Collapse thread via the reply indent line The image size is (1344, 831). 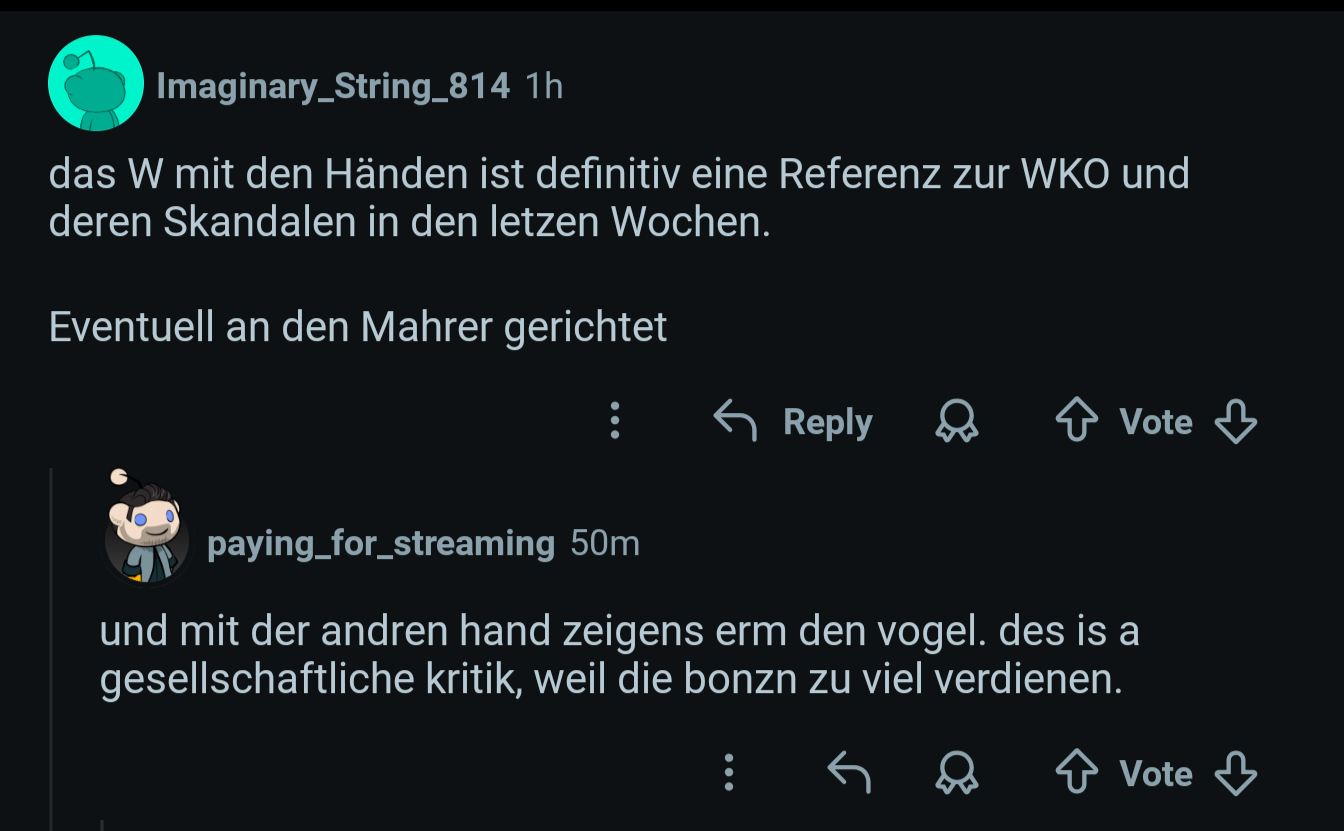(x=51, y=650)
